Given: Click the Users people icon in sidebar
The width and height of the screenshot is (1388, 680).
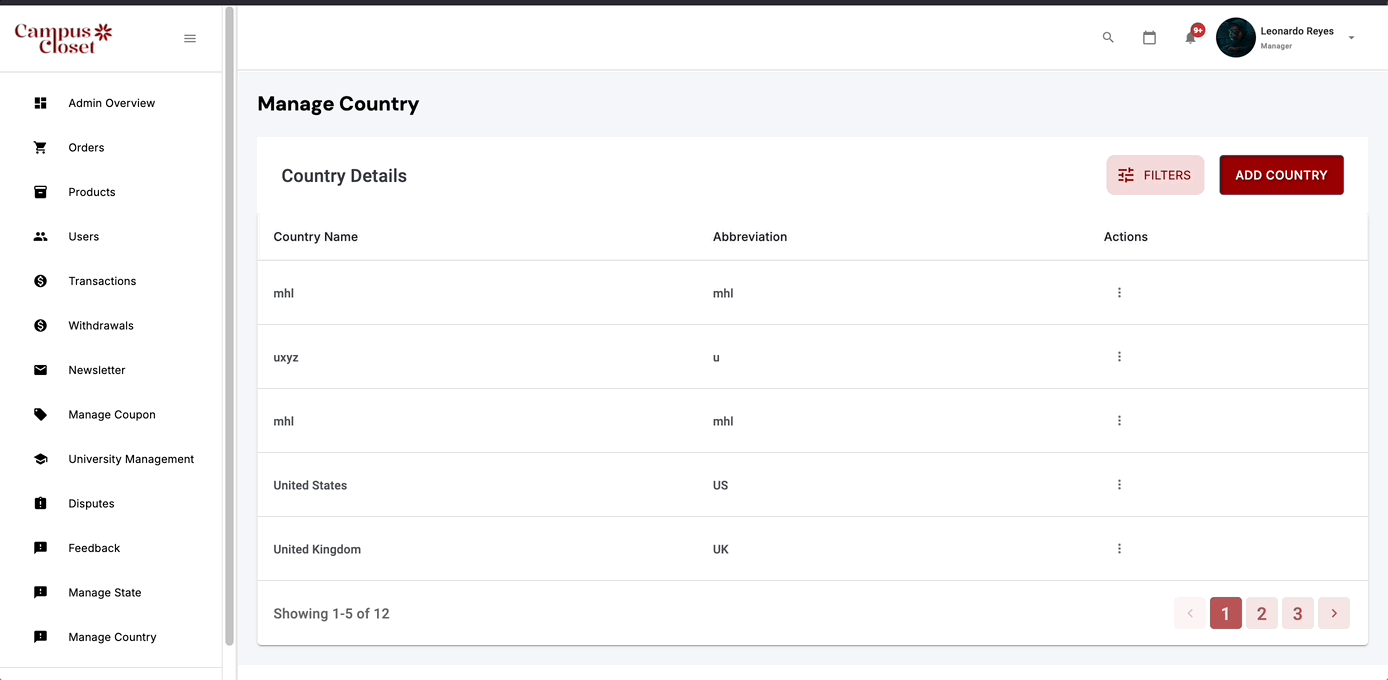Looking at the screenshot, I should tap(40, 237).
